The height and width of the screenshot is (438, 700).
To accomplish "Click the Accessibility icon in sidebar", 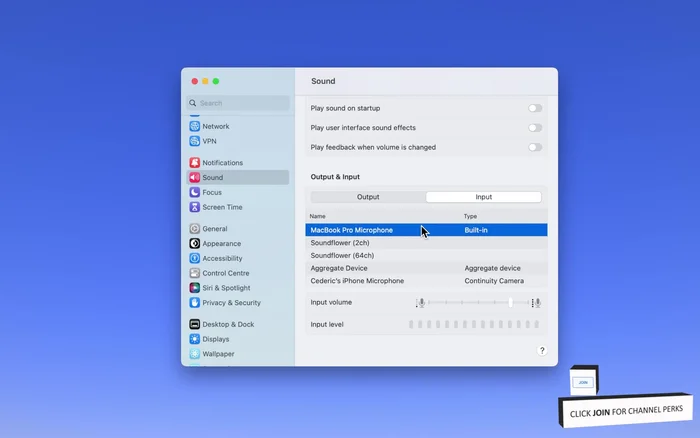I will pos(194,258).
